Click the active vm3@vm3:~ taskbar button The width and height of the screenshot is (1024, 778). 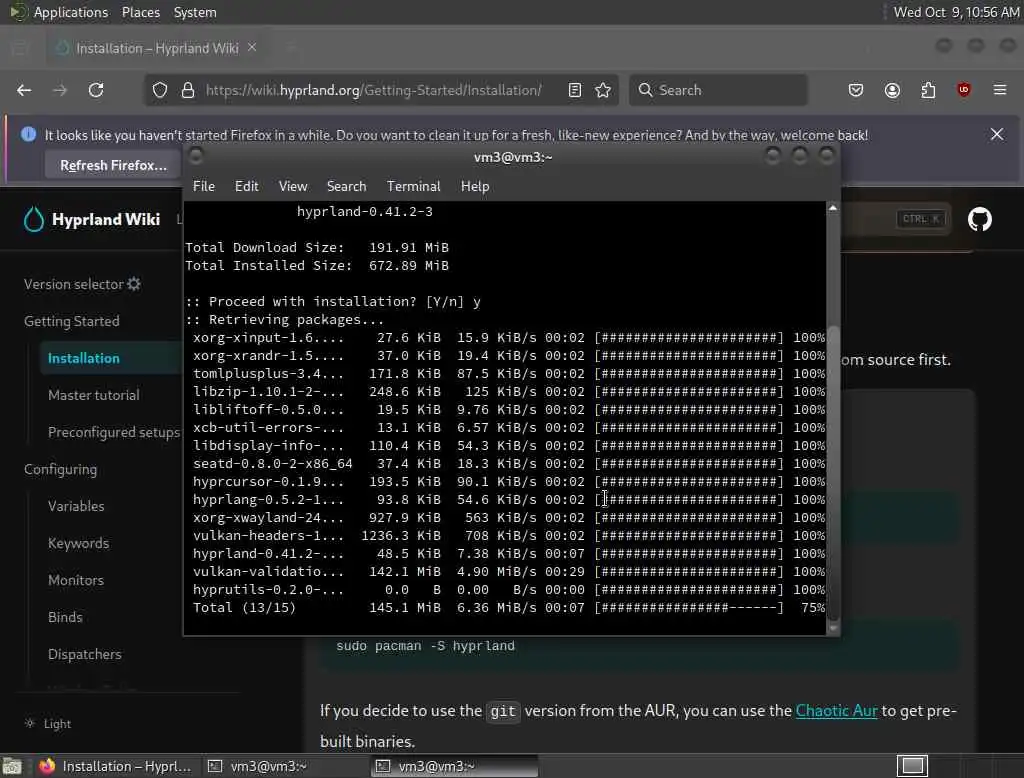(x=455, y=766)
